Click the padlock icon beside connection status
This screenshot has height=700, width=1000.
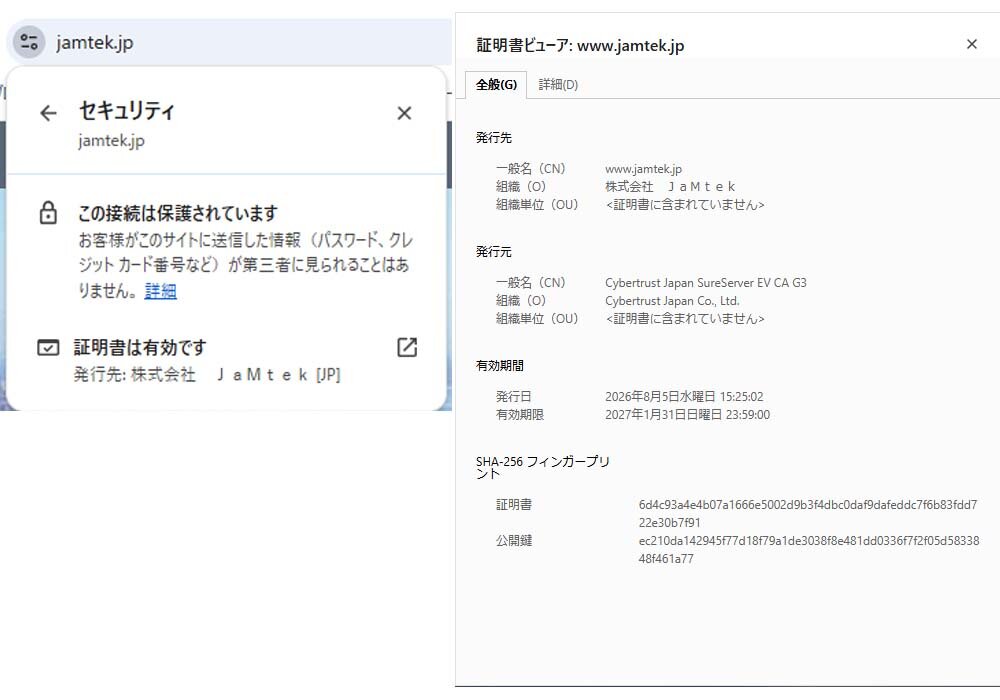click(x=48, y=213)
